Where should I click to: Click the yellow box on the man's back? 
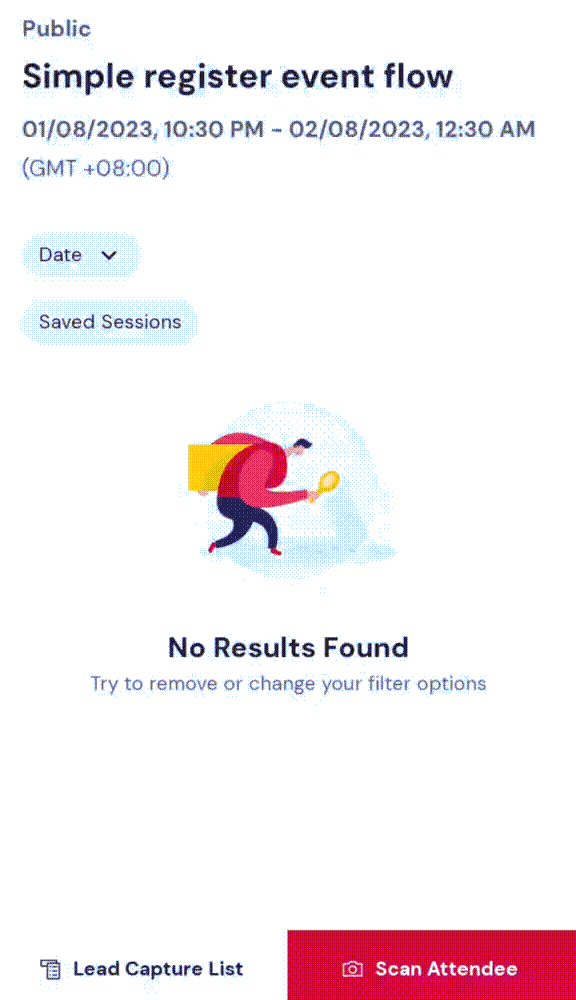[x=210, y=467]
